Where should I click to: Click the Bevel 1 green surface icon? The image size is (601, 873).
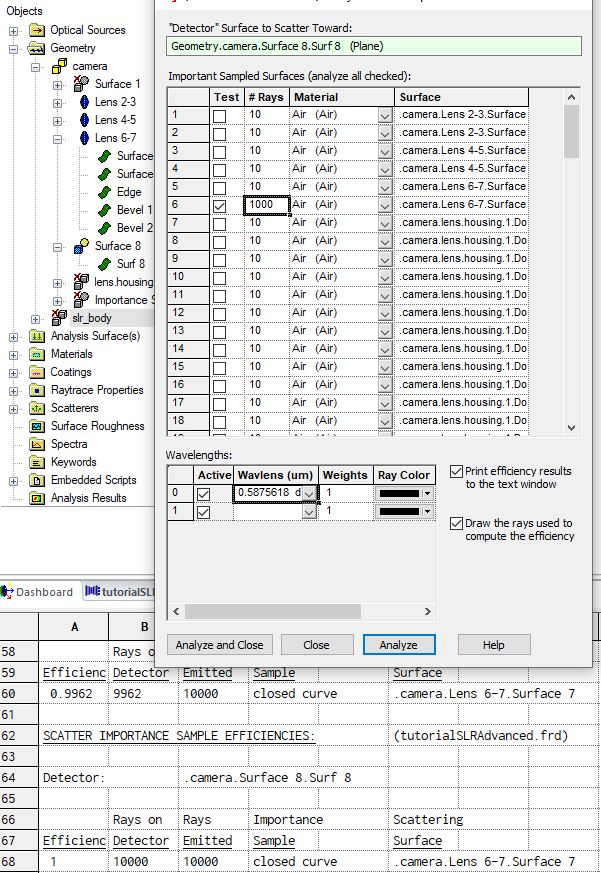[105, 210]
